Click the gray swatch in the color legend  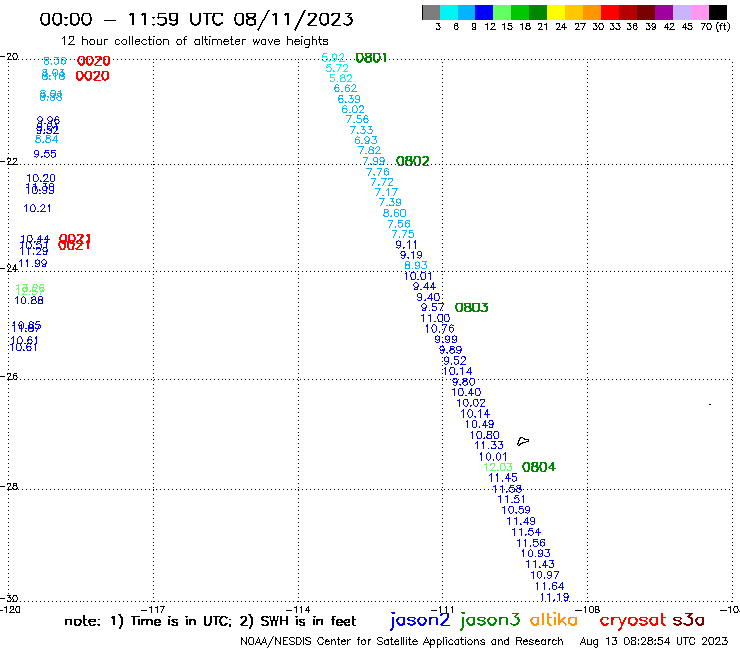pos(431,12)
